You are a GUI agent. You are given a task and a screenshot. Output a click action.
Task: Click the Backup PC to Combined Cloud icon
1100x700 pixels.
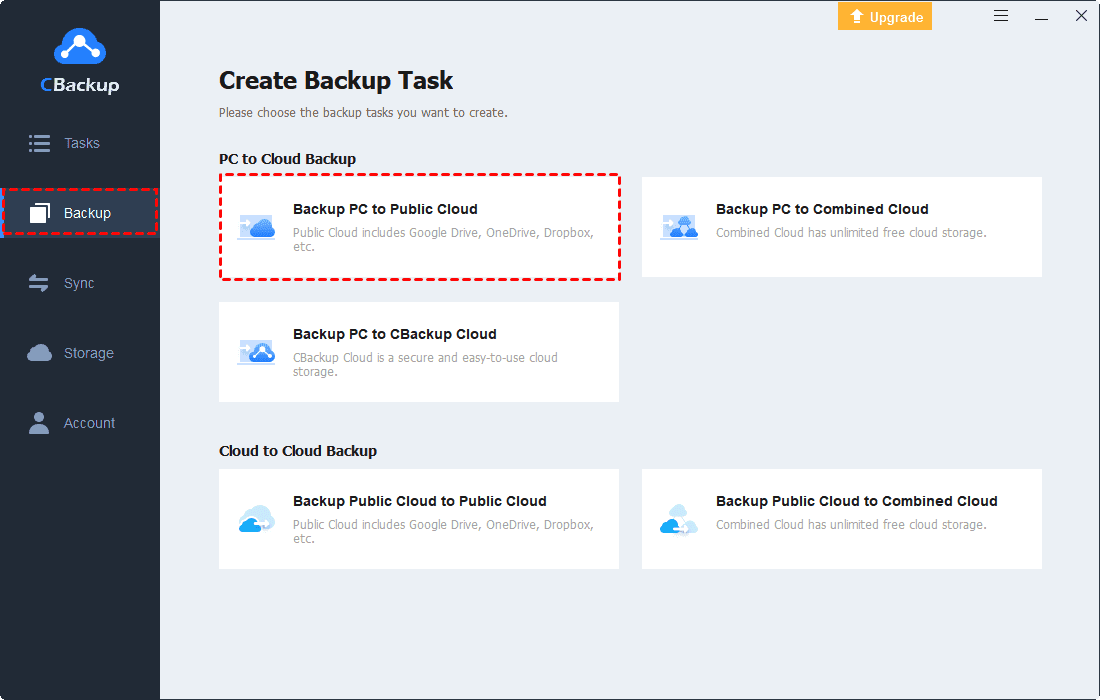(x=680, y=227)
